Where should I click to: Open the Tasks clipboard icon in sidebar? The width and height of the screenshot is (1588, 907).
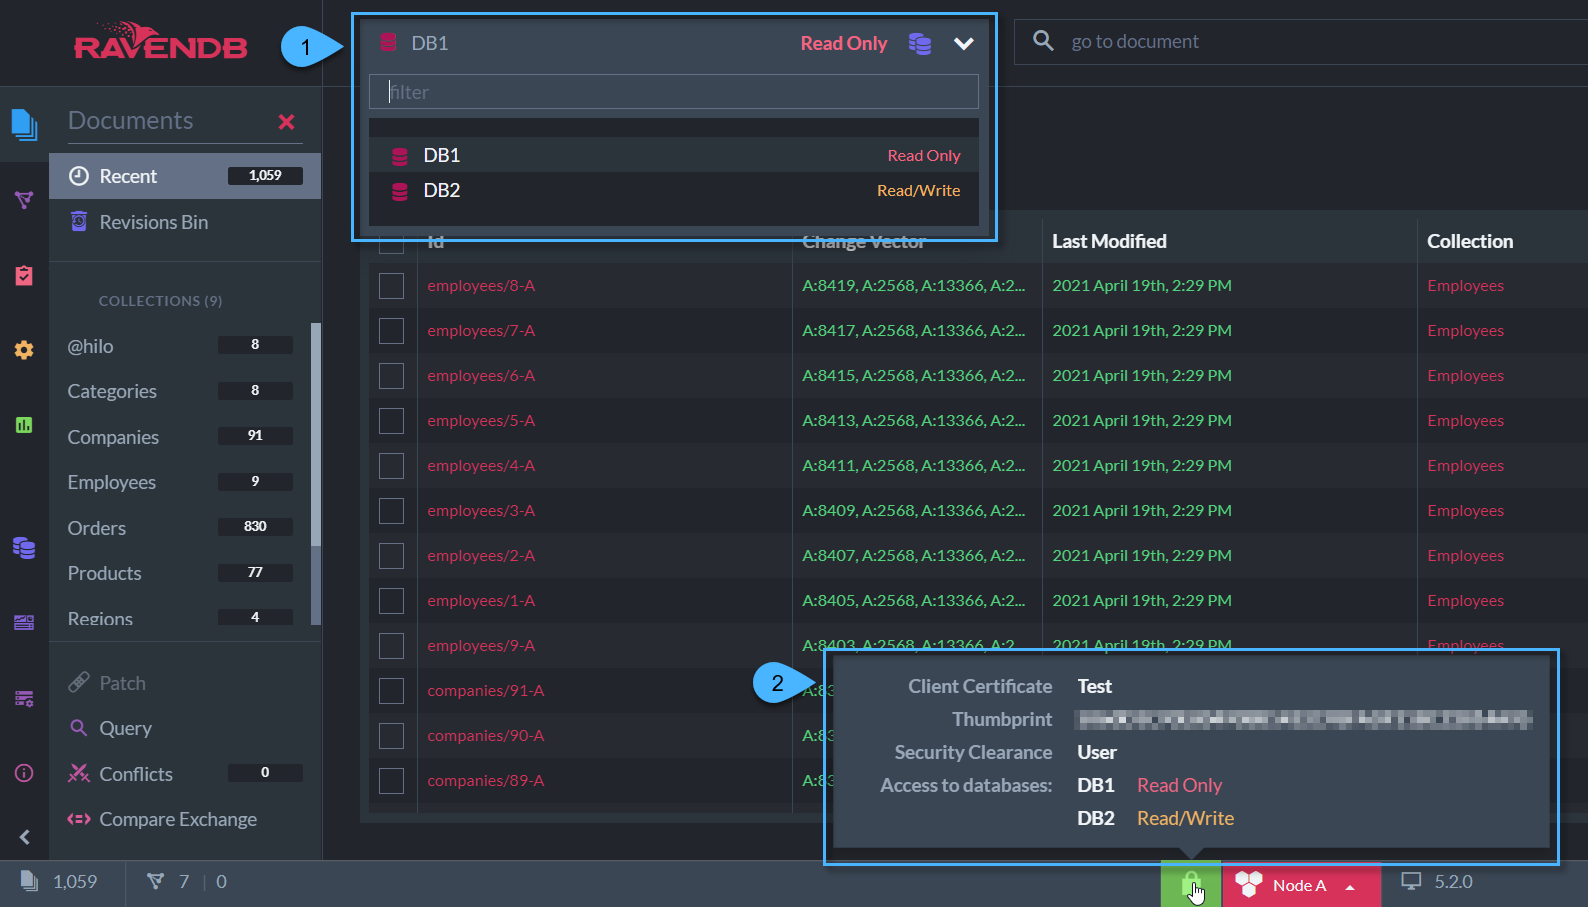point(24,275)
